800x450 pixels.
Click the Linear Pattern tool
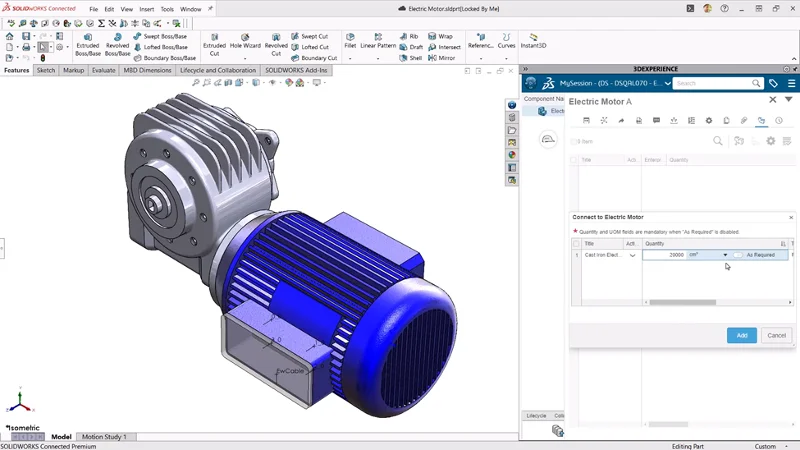click(378, 41)
